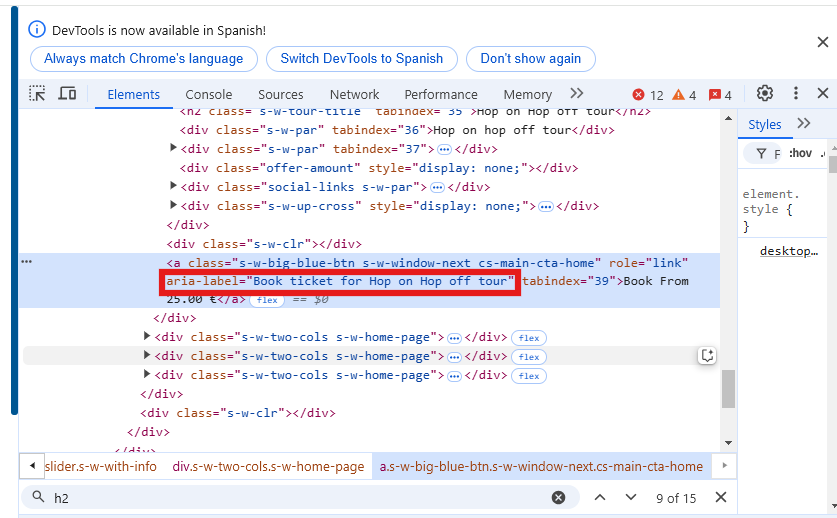
Task: Go to next search result
Action: tap(631, 498)
